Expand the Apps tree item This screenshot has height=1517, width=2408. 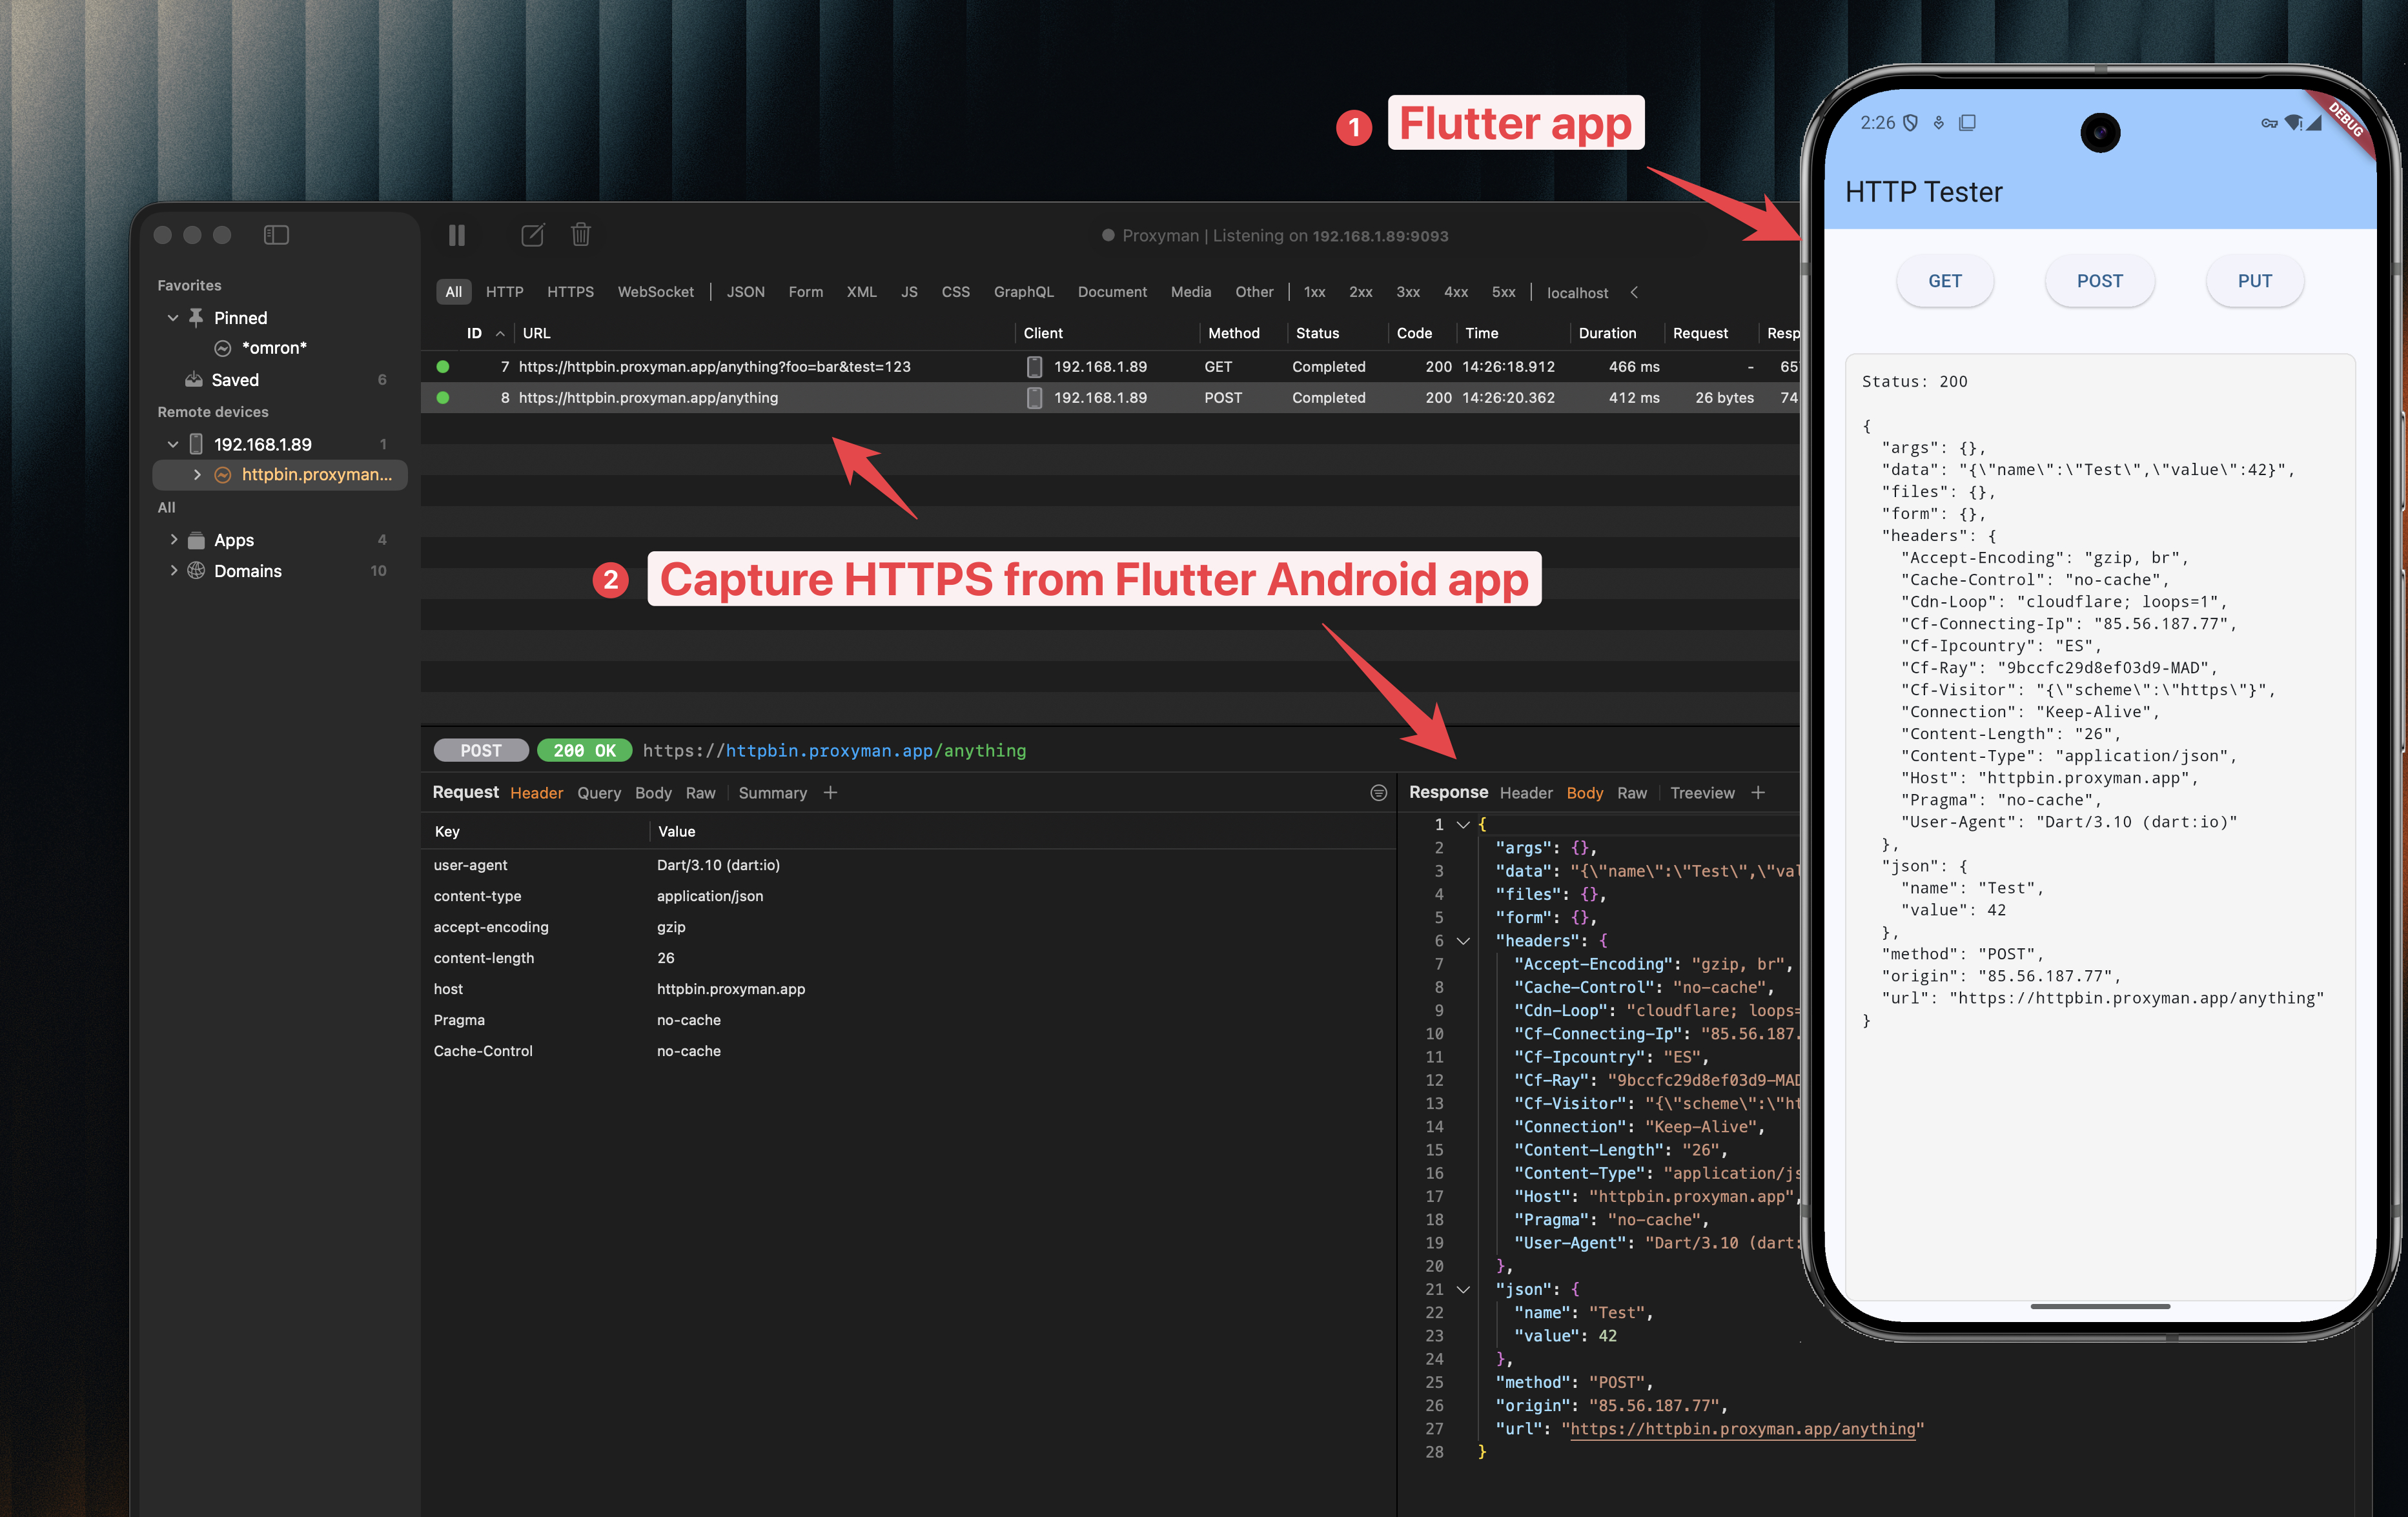coord(174,540)
